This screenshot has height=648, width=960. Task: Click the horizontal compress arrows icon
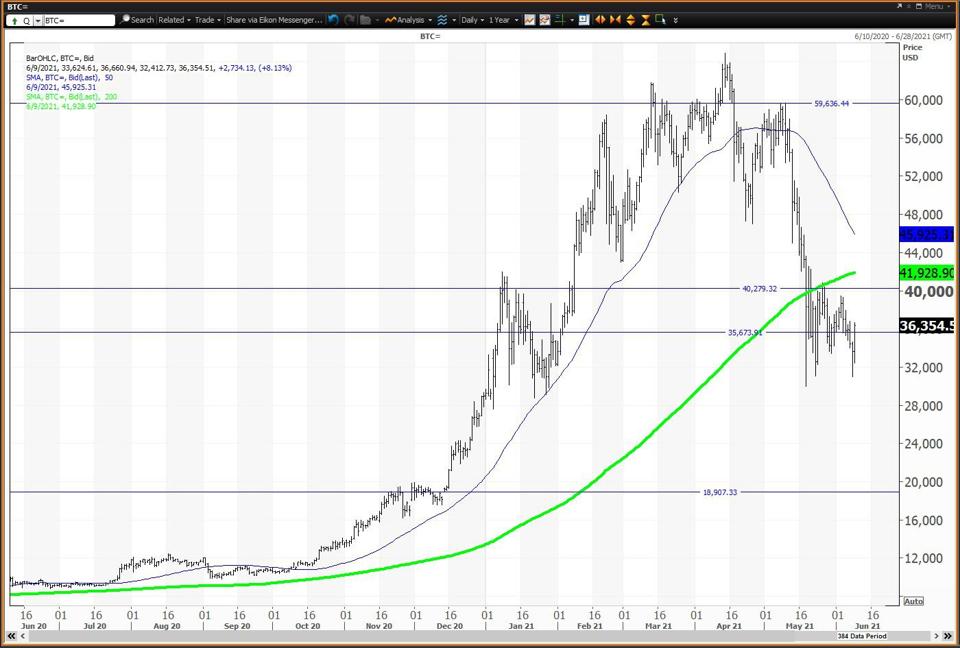[616, 19]
